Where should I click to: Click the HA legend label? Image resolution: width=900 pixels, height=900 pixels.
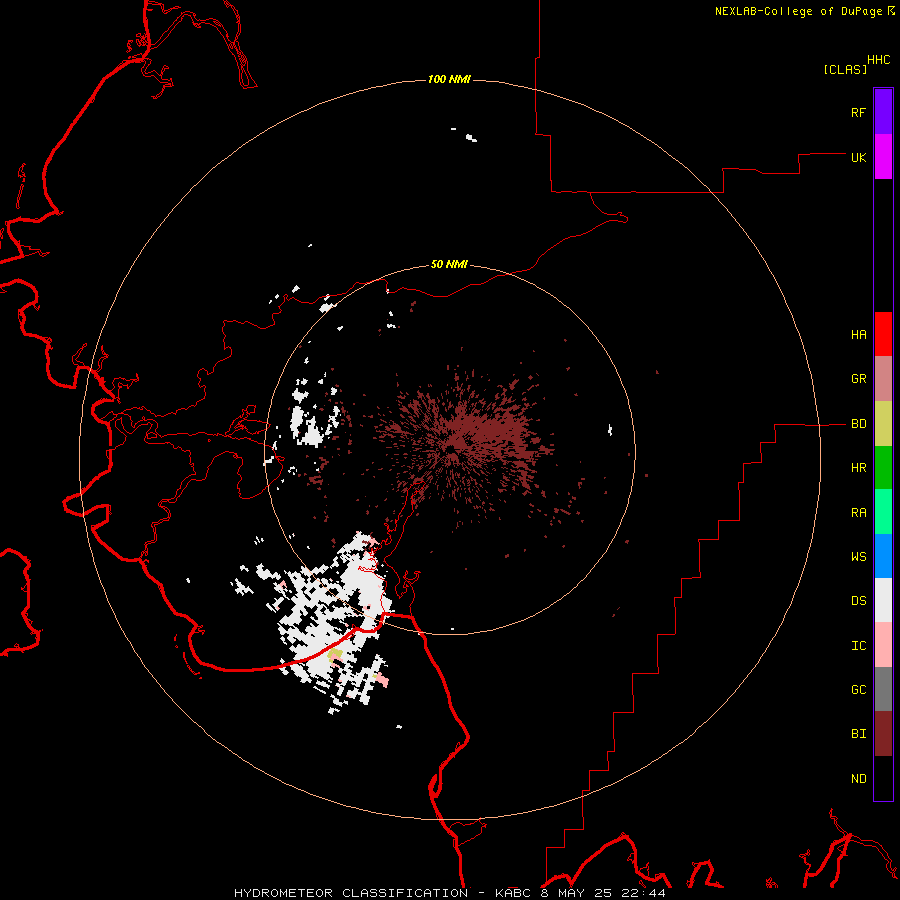pyautogui.click(x=858, y=335)
